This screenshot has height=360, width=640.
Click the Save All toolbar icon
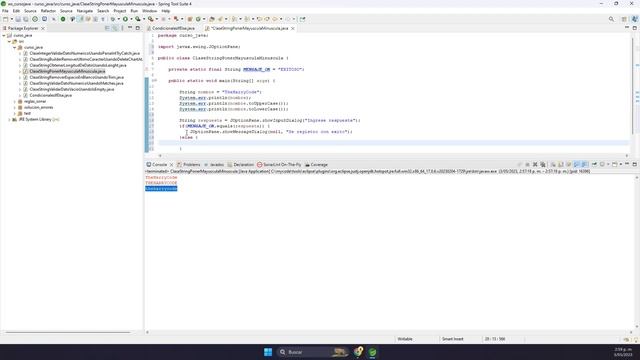(x=25, y=19)
